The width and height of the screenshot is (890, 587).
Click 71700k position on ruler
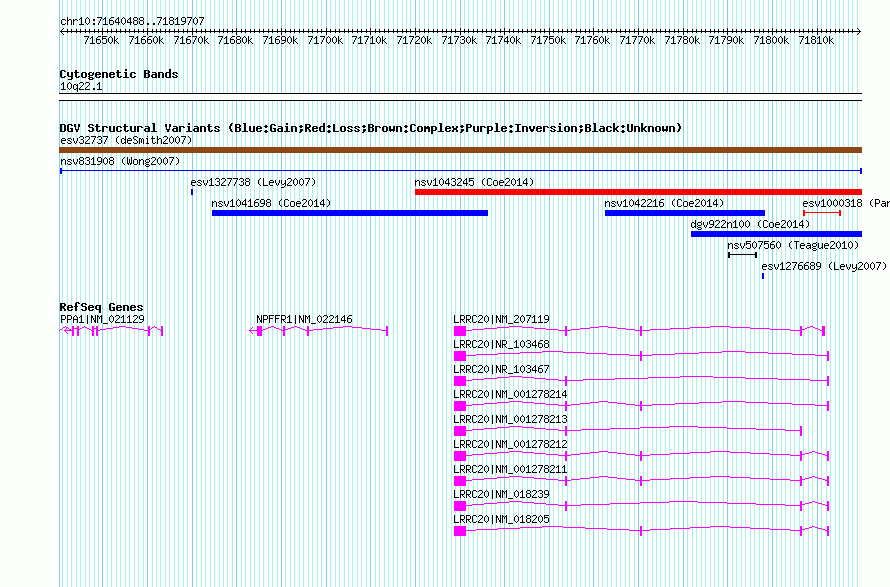[x=325, y=40]
